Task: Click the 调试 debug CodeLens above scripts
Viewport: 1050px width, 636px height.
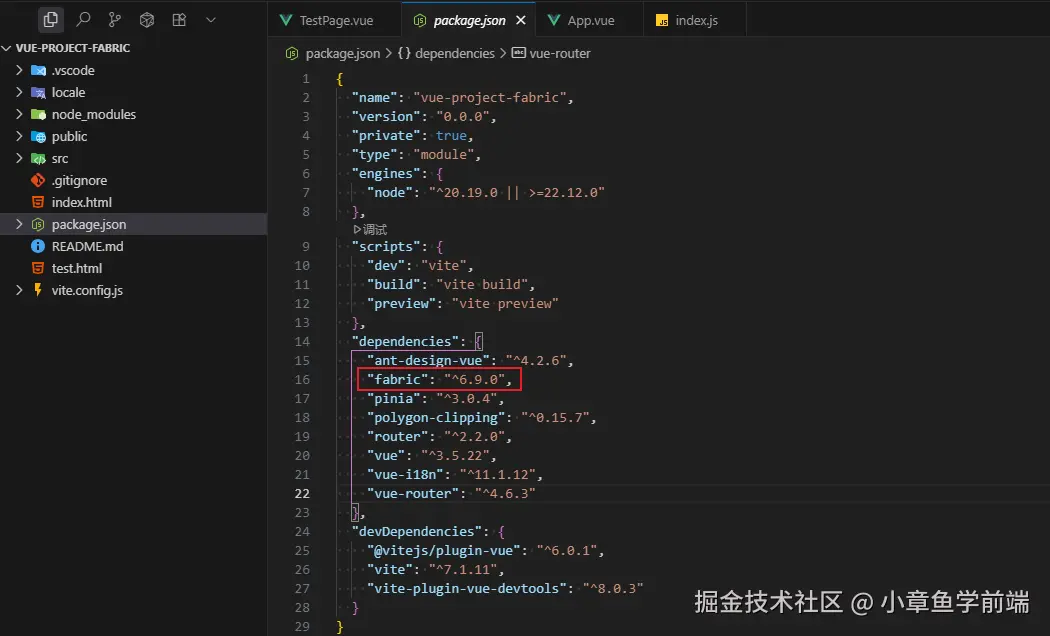Action: click(x=370, y=230)
